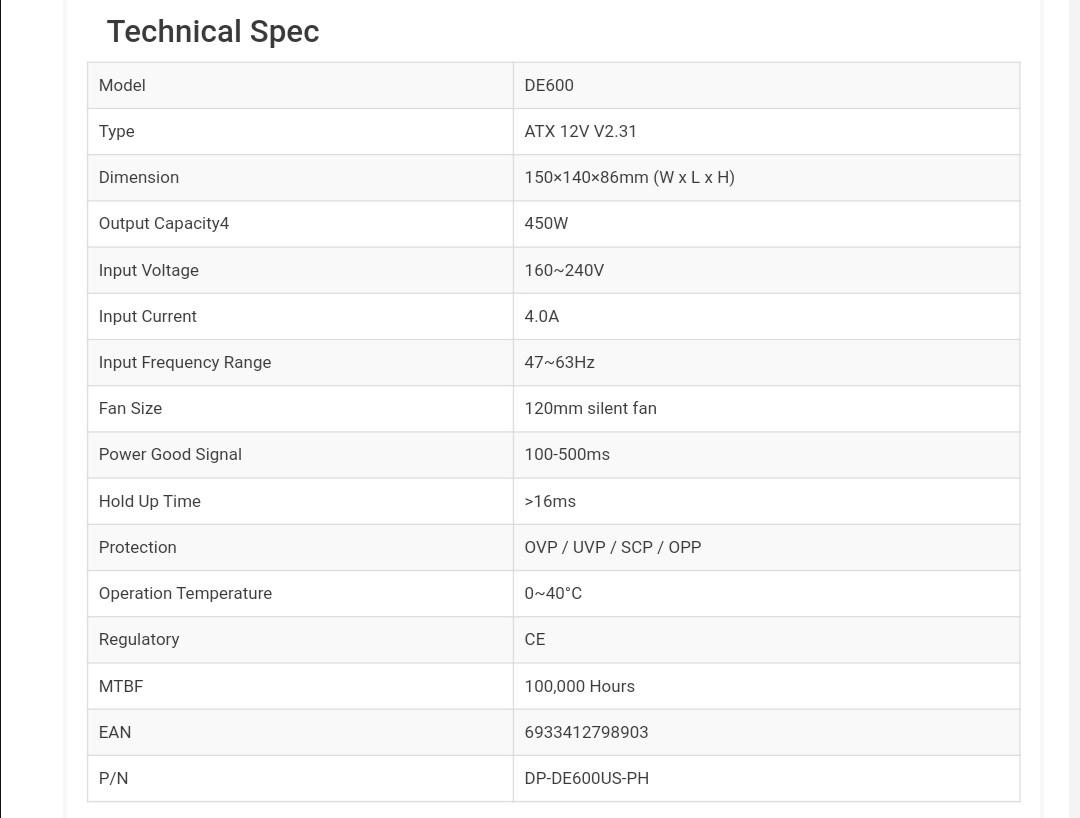
Task: Click the DP-DE600US-PH part number
Action: click(586, 779)
